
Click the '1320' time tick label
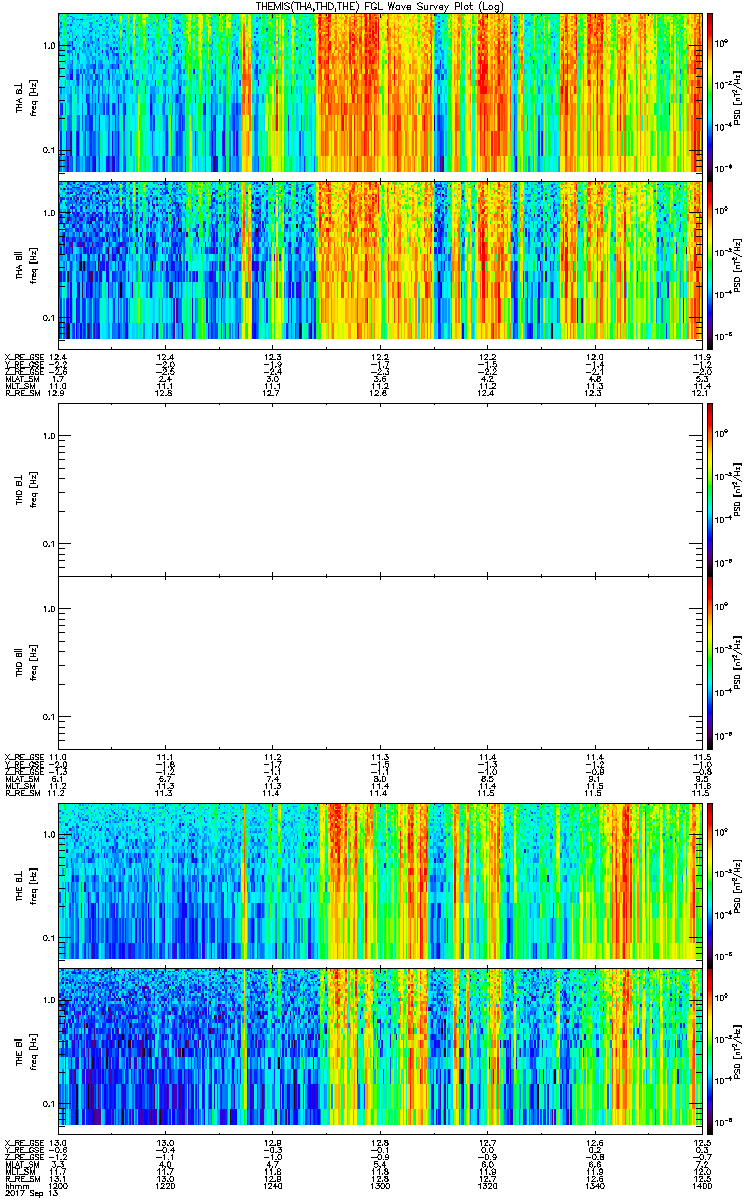pos(487,1186)
